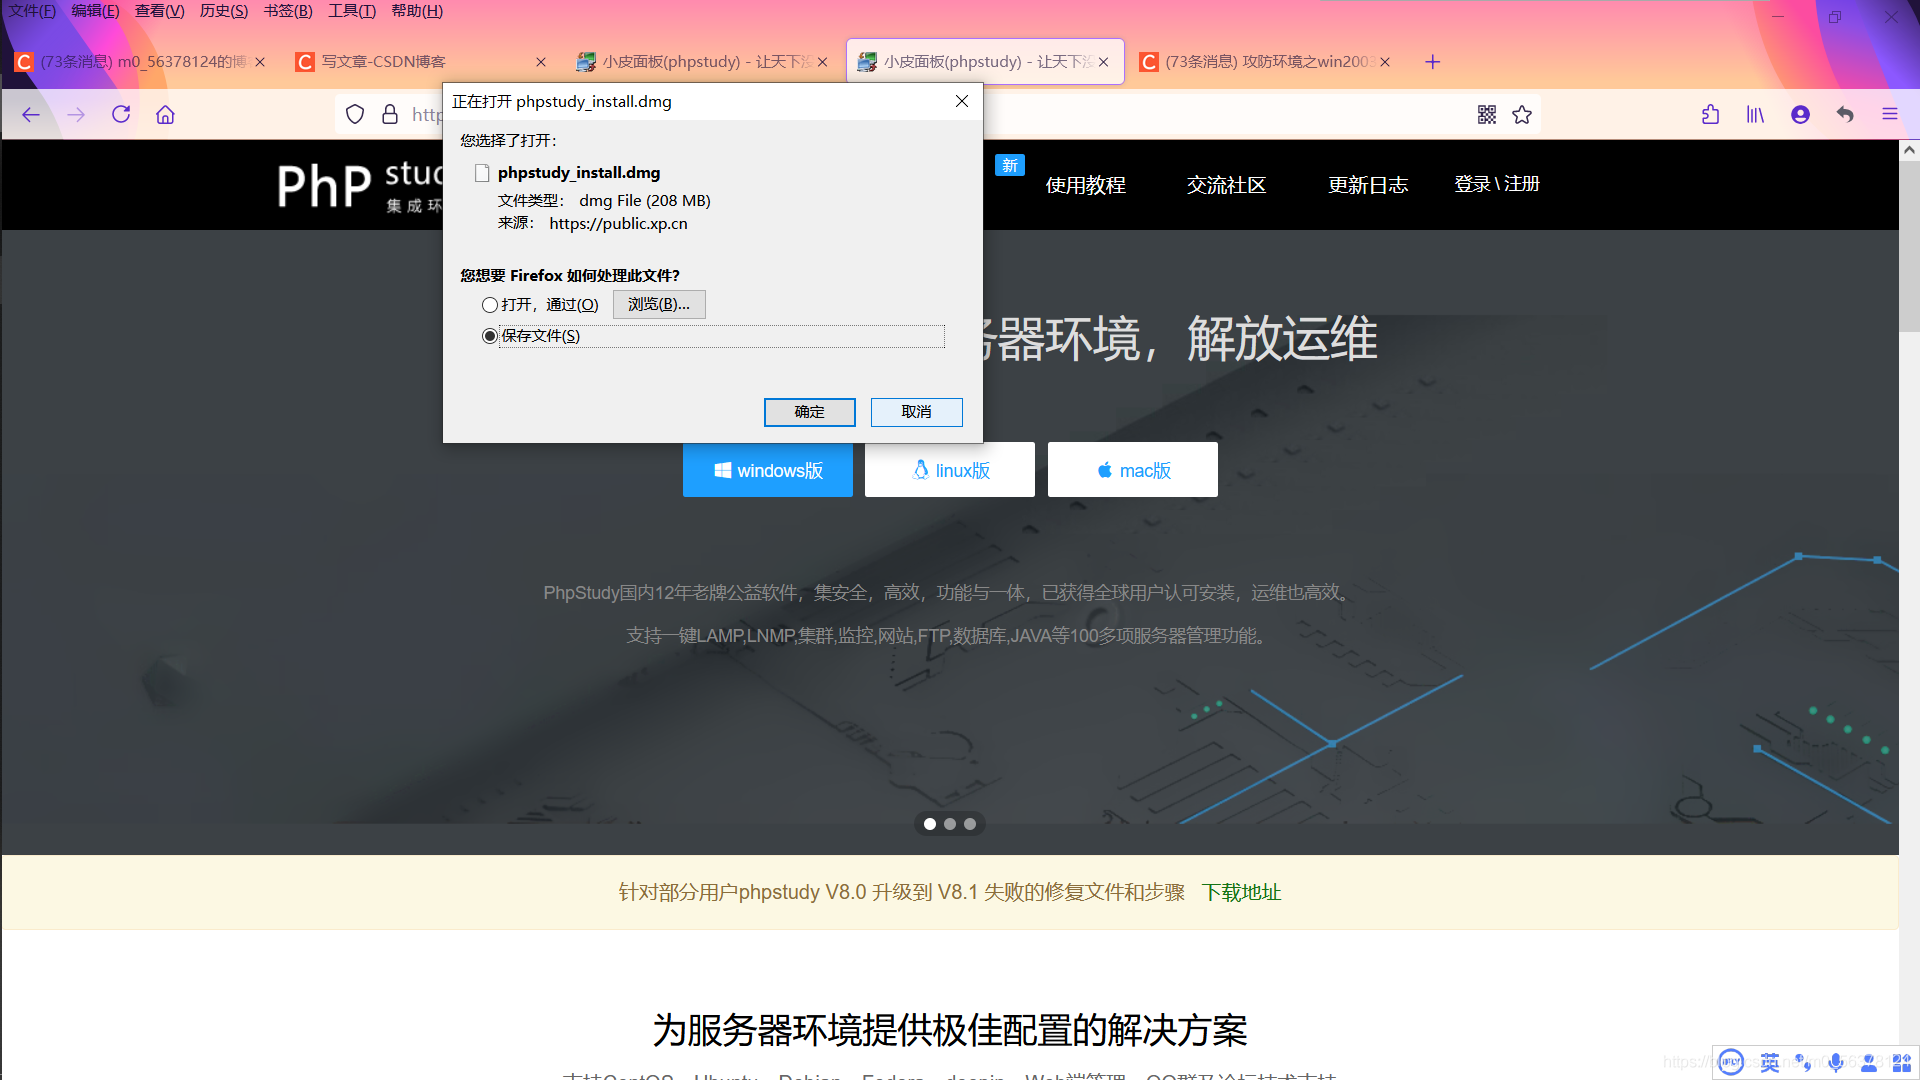Click the PhP study site logo
Viewport: 1920px width, 1080px height.
(x=360, y=186)
